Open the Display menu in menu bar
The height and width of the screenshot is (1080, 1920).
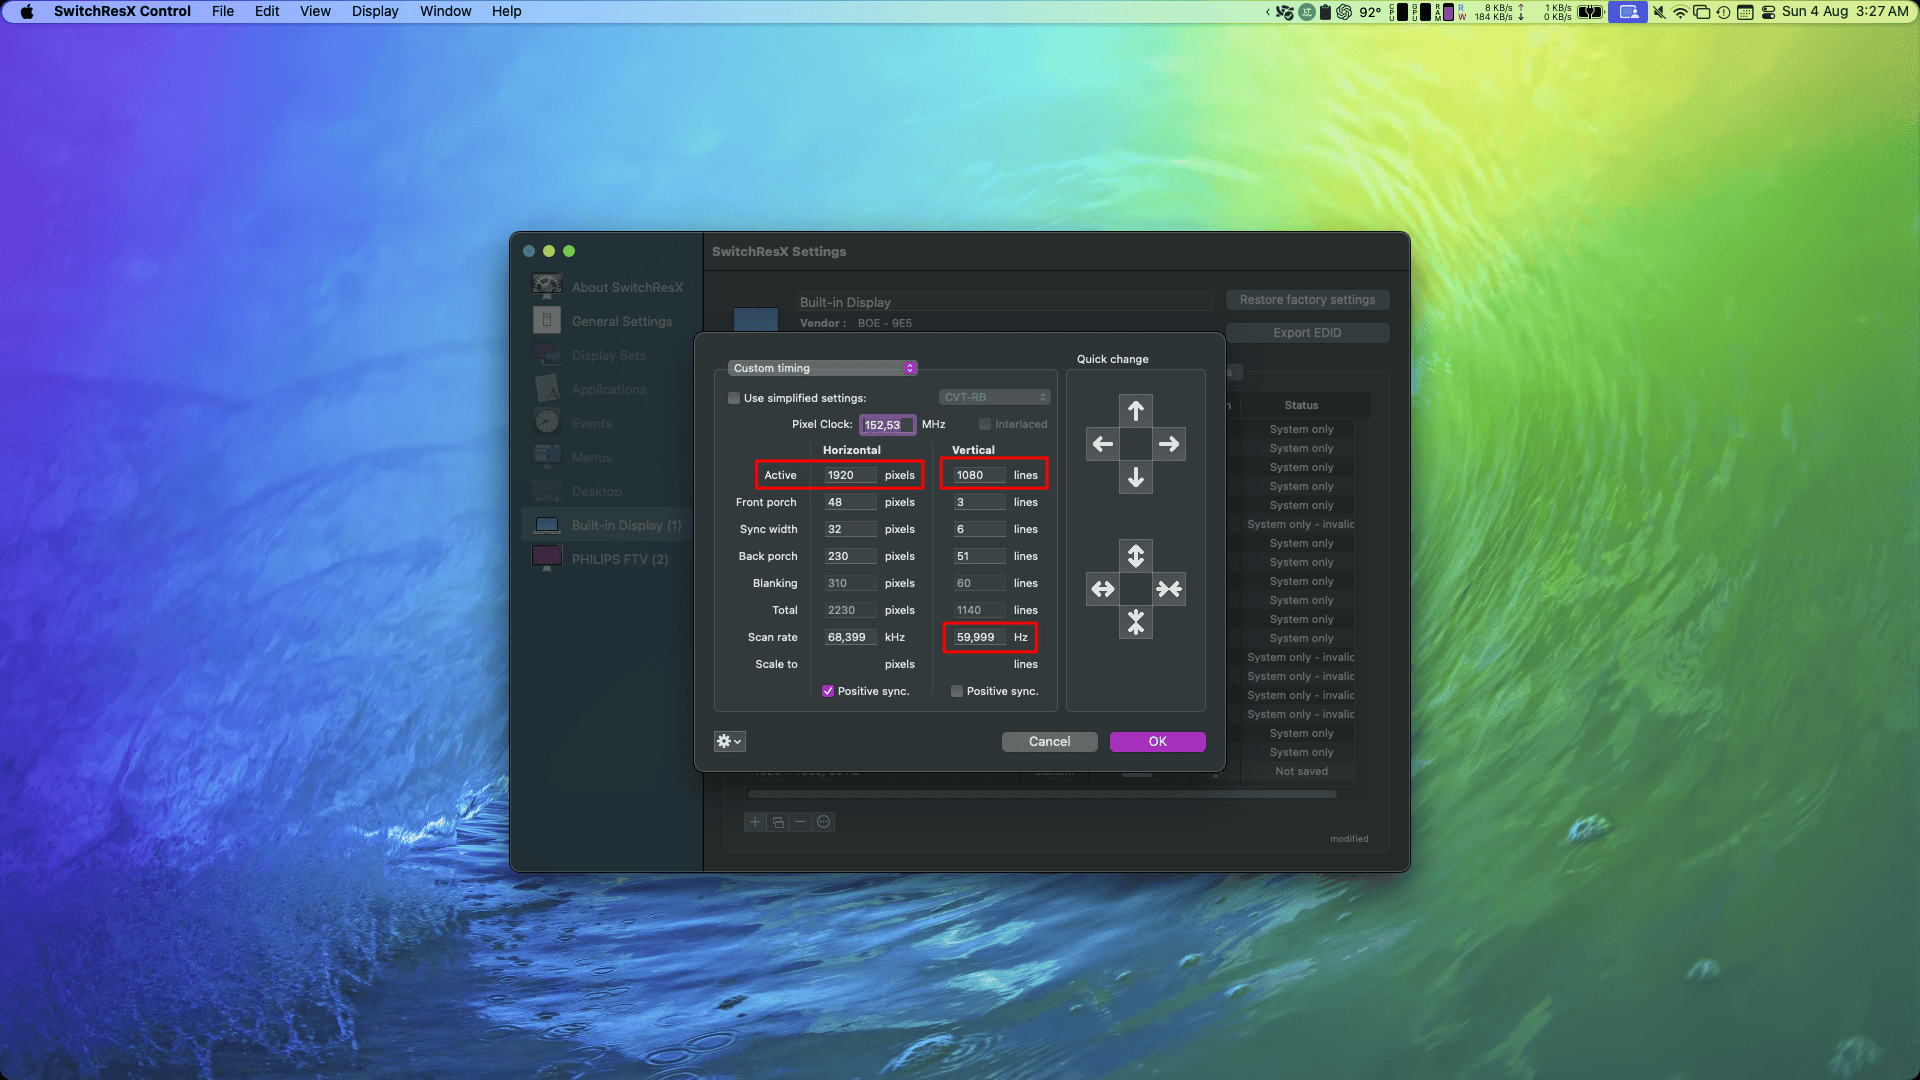(375, 11)
